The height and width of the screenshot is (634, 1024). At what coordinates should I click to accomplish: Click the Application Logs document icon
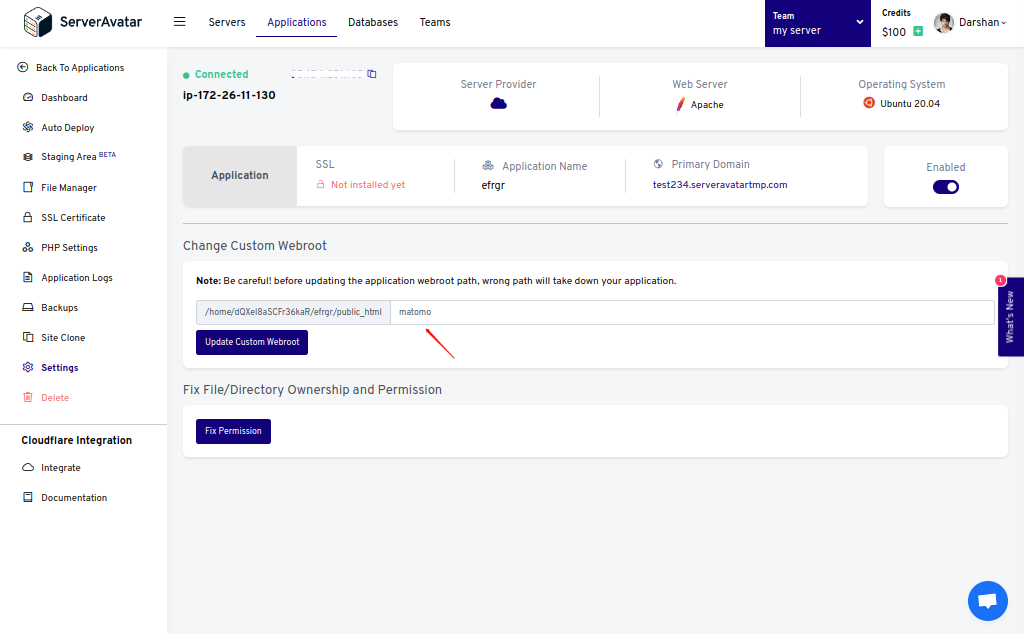pos(28,277)
